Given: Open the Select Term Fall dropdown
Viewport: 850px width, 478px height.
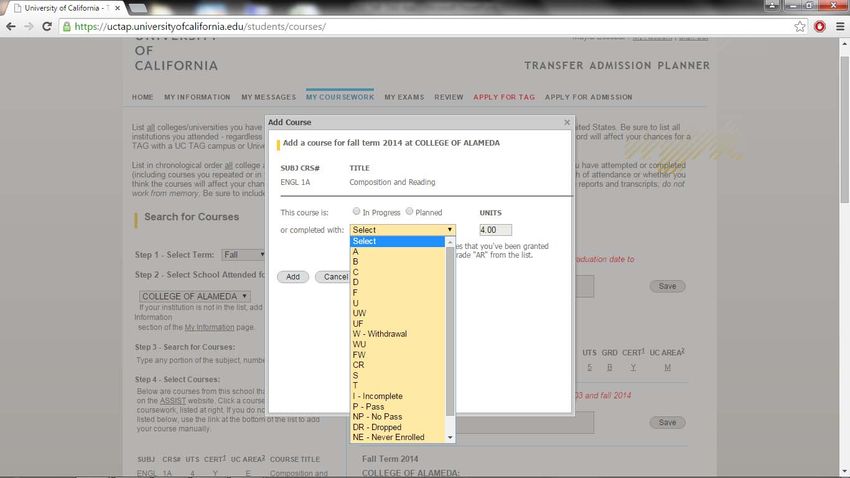Looking at the screenshot, I should coord(243,255).
